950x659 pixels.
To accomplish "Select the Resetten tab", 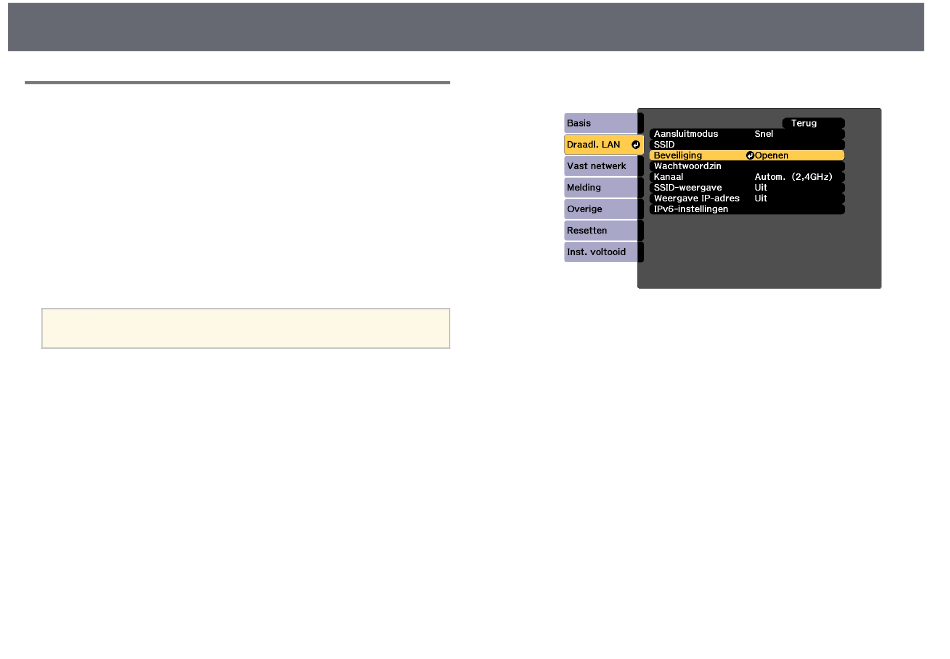I will click(x=603, y=231).
